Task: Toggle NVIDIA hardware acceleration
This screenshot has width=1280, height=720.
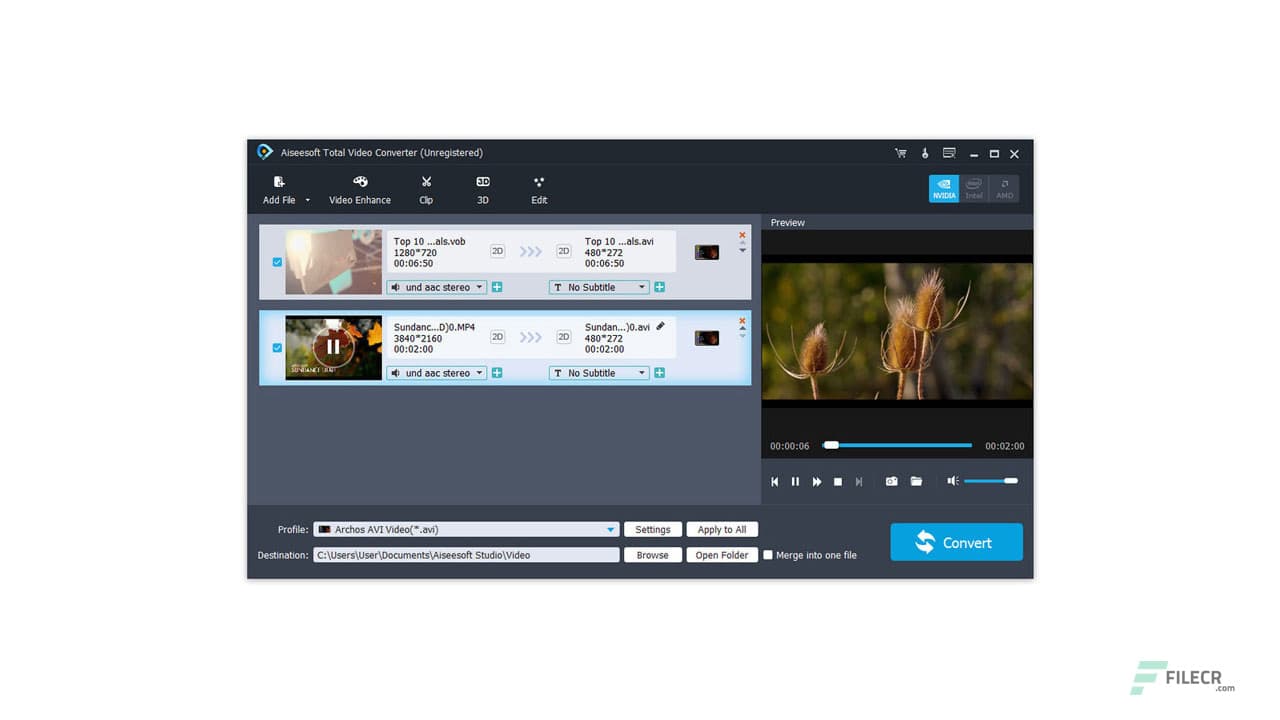Action: (943, 188)
